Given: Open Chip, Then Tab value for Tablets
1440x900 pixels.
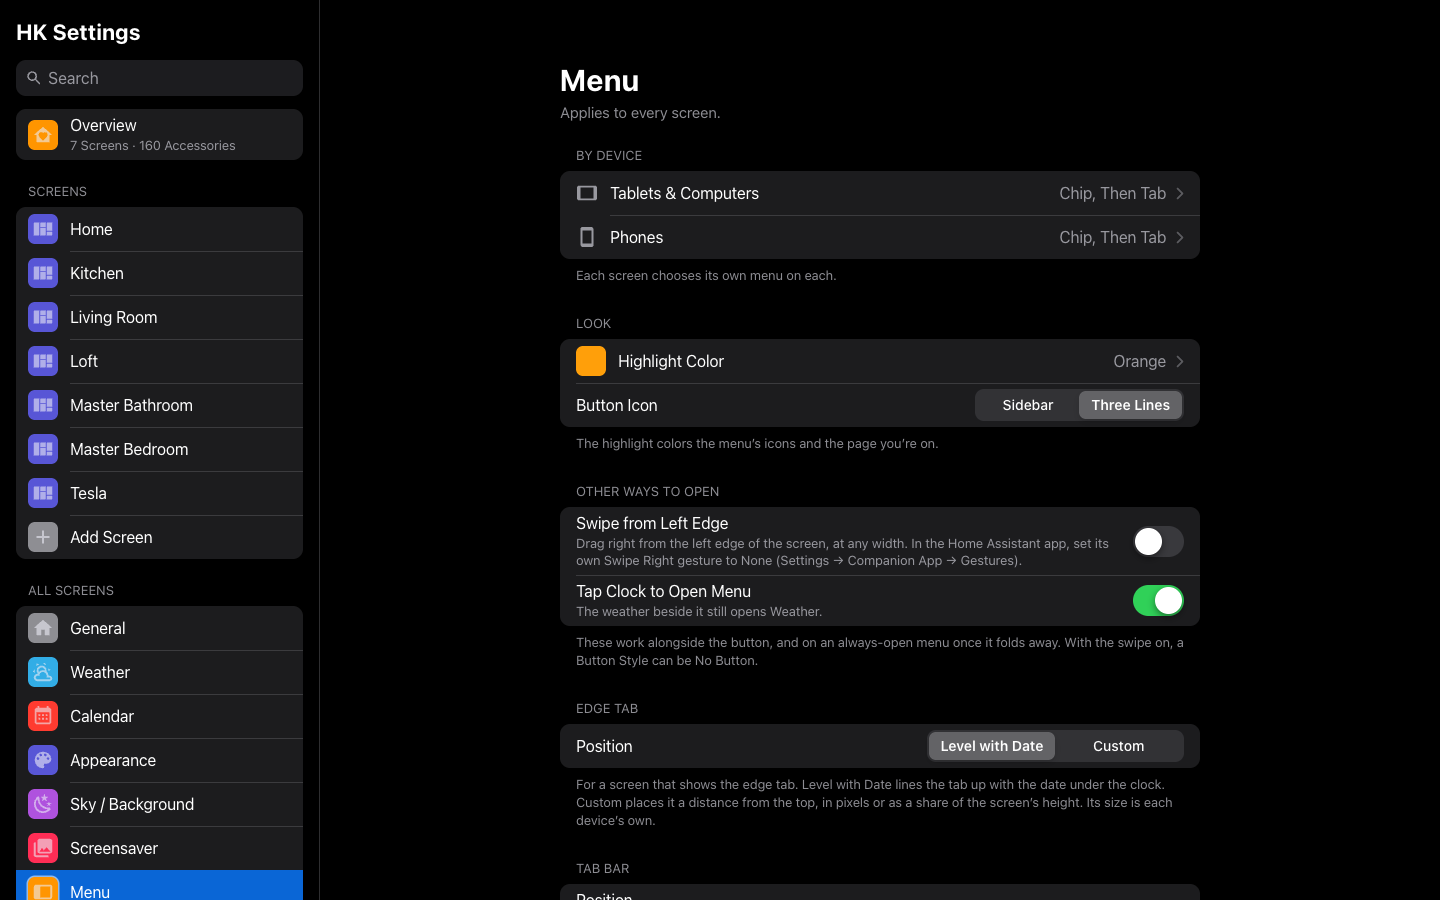Looking at the screenshot, I should tap(1112, 193).
